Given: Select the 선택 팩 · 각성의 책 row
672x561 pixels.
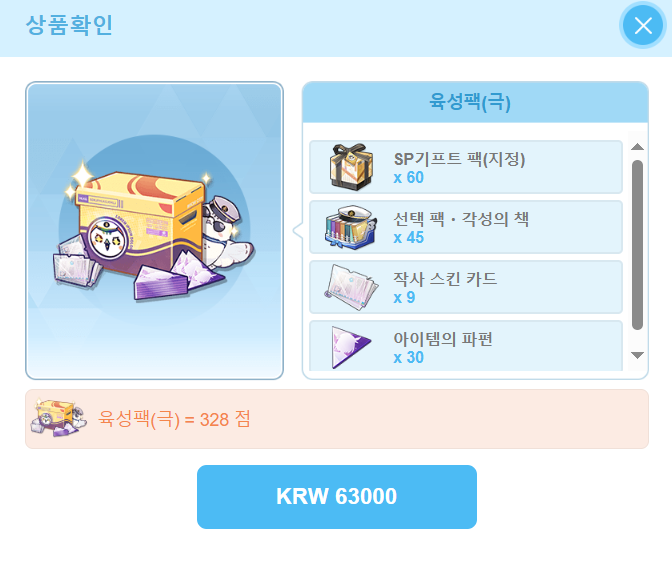Looking at the screenshot, I should 466,227.
